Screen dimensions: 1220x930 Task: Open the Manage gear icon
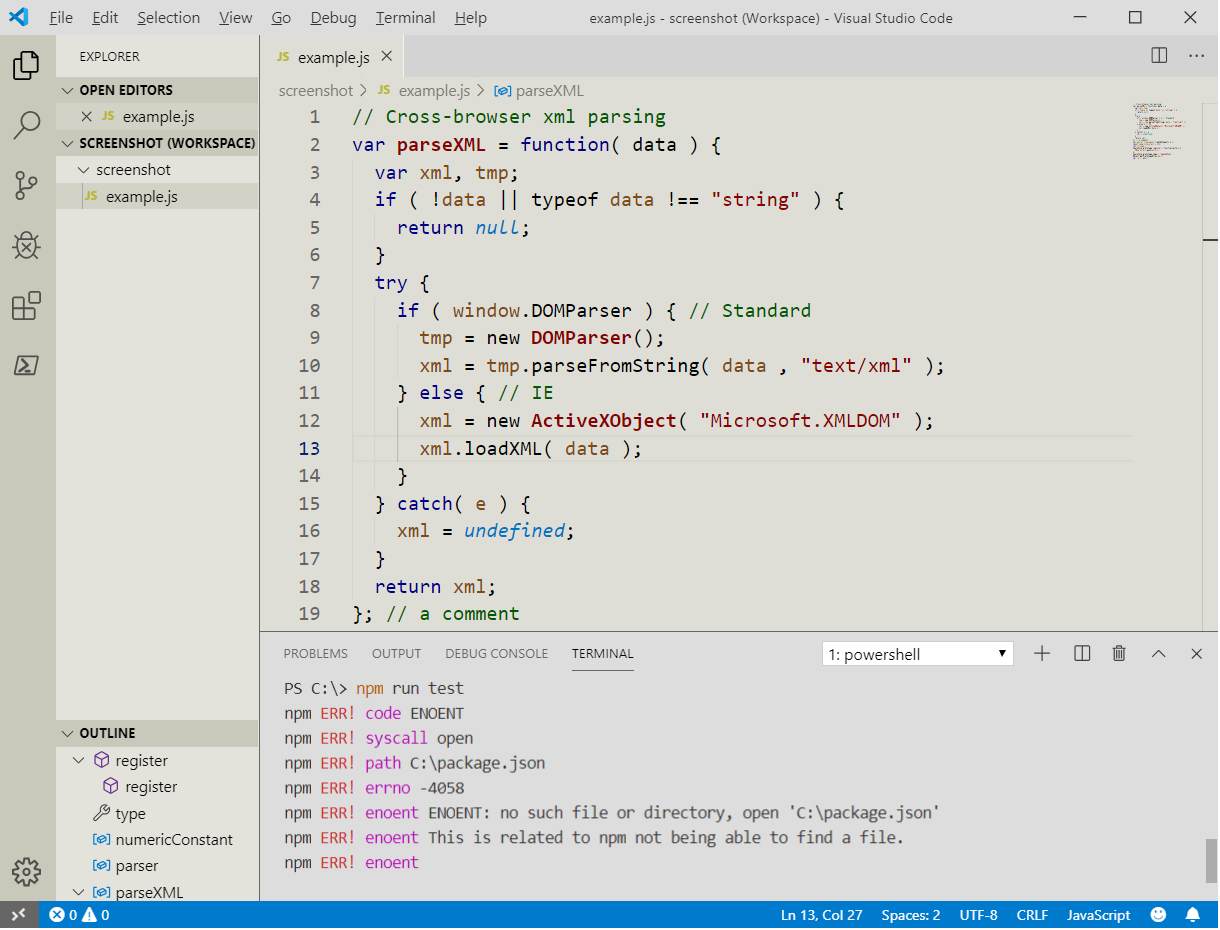pos(26,871)
